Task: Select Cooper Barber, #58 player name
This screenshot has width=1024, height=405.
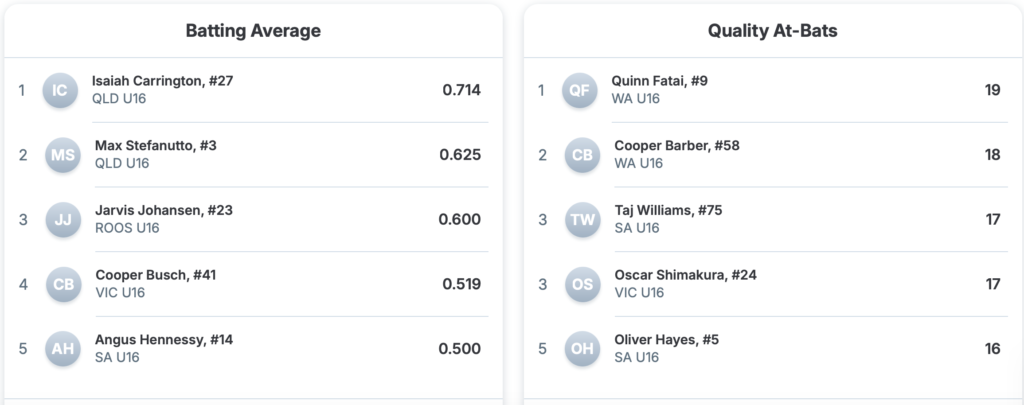Action: coord(676,146)
